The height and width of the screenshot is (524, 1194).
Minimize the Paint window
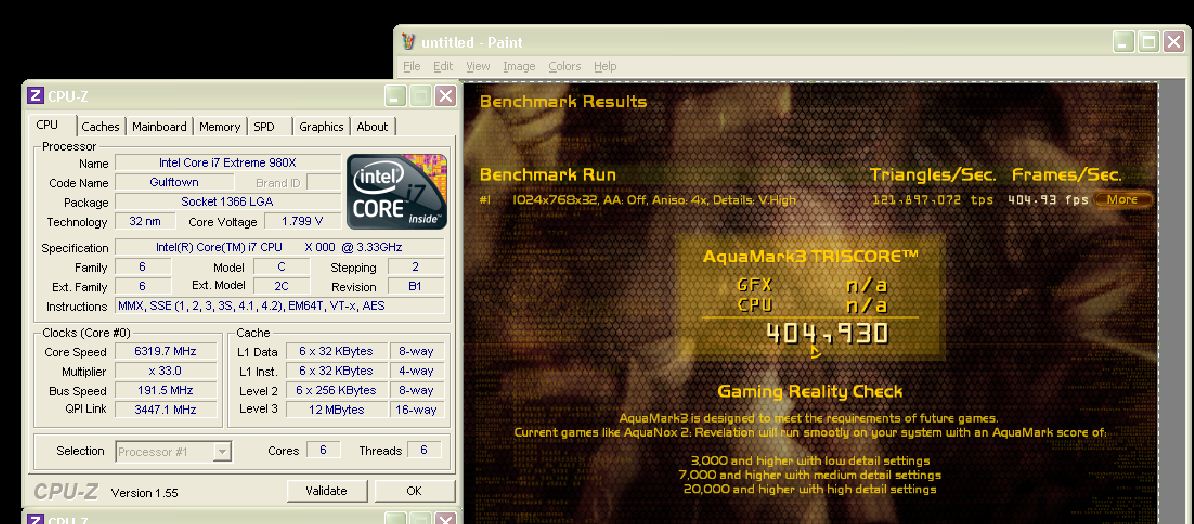coord(1124,42)
